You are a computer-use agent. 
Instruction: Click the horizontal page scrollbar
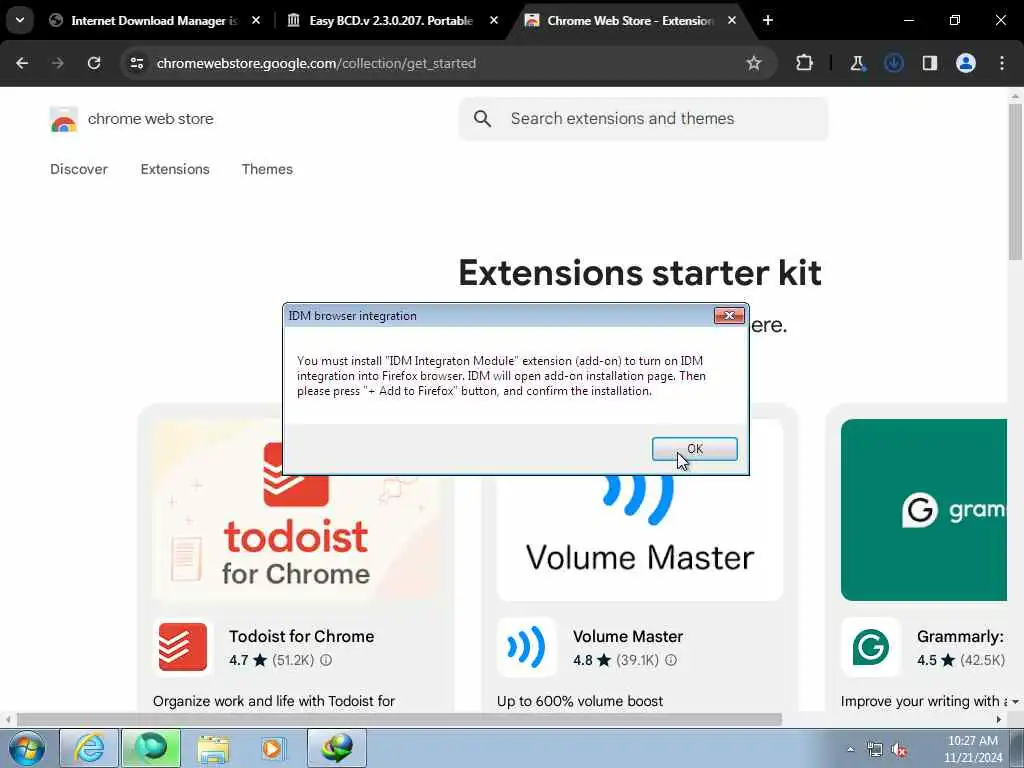400,720
